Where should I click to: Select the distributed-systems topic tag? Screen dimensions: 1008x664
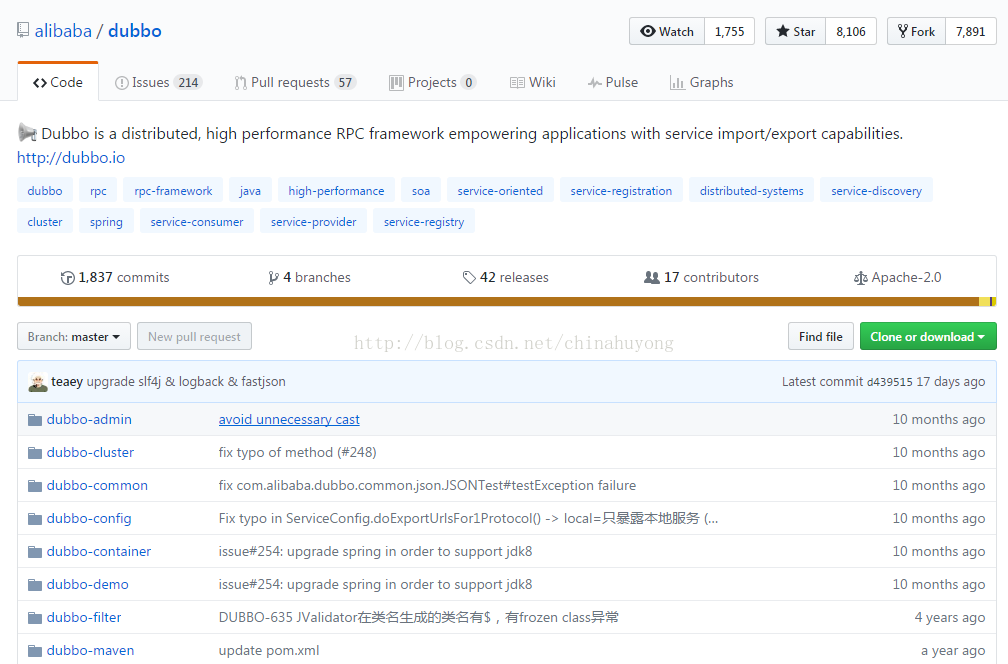click(x=752, y=190)
